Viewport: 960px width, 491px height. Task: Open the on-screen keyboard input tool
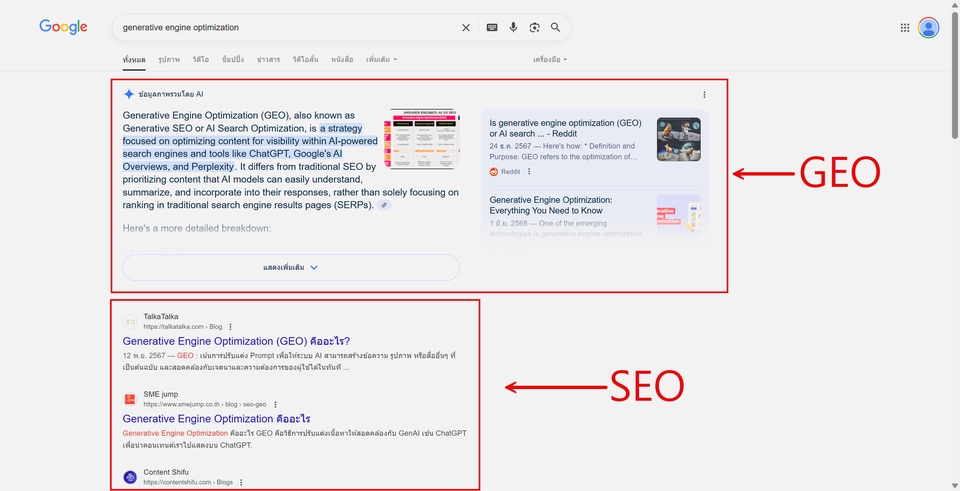(x=492, y=28)
